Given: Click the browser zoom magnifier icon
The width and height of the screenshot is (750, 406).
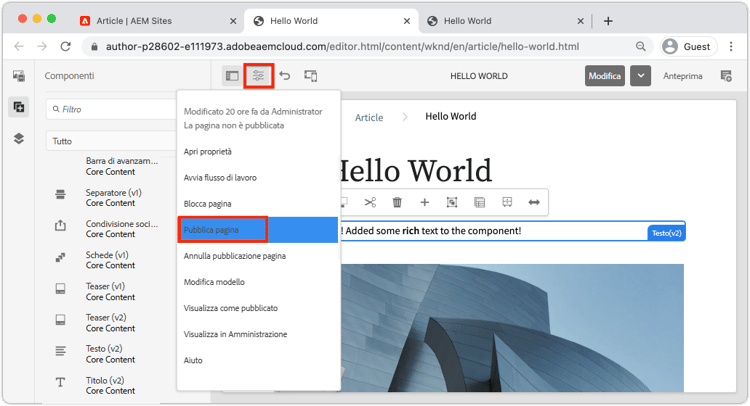Looking at the screenshot, I should [640, 46].
